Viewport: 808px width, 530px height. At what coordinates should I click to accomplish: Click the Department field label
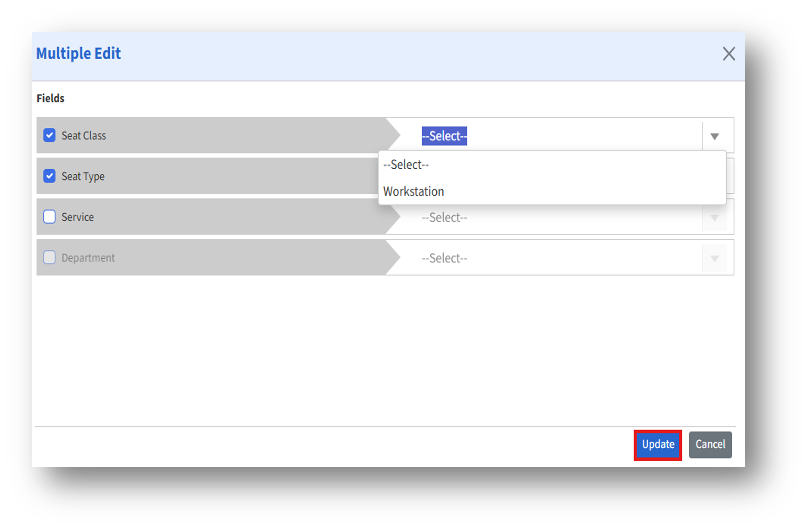(x=88, y=258)
